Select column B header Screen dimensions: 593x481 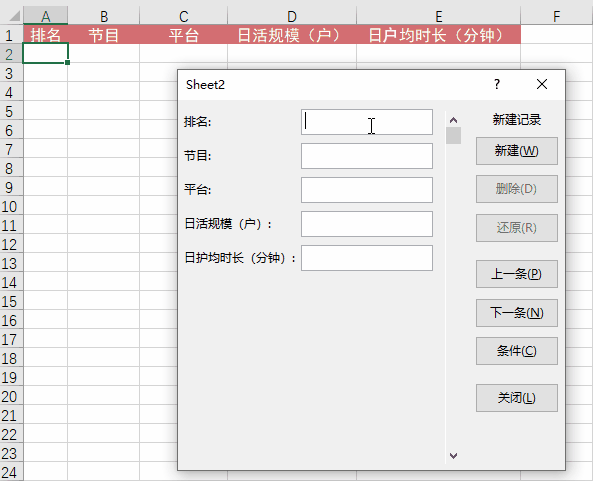(104, 16)
